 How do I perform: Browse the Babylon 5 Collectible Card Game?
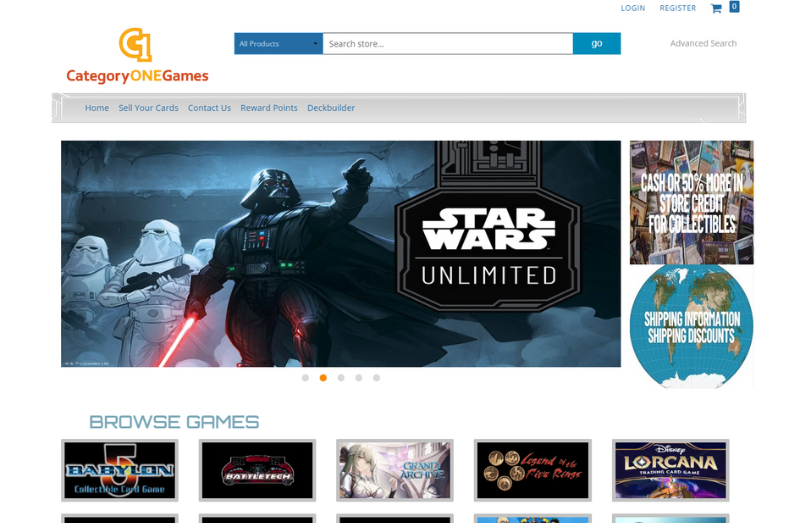pos(119,470)
